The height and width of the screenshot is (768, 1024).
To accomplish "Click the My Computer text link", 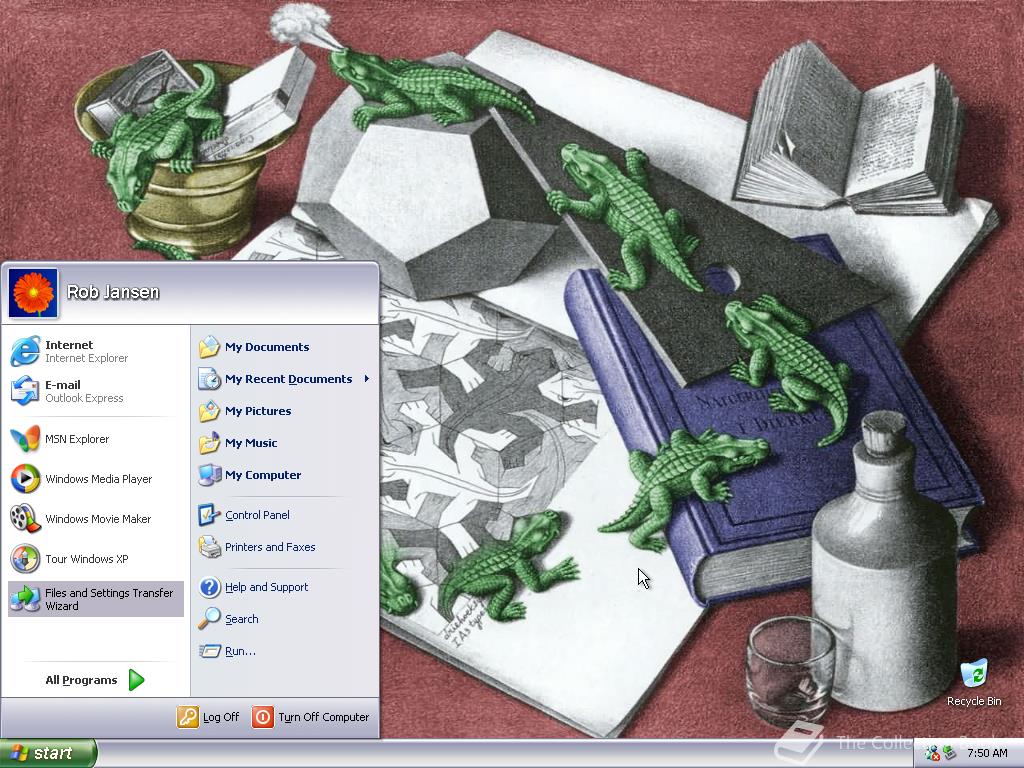I will 263,475.
